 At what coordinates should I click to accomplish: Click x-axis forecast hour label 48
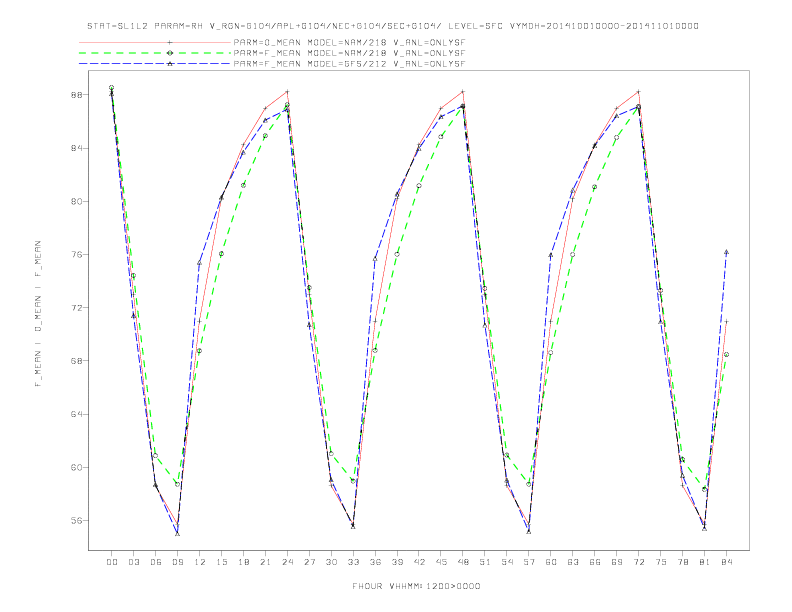point(463,562)
